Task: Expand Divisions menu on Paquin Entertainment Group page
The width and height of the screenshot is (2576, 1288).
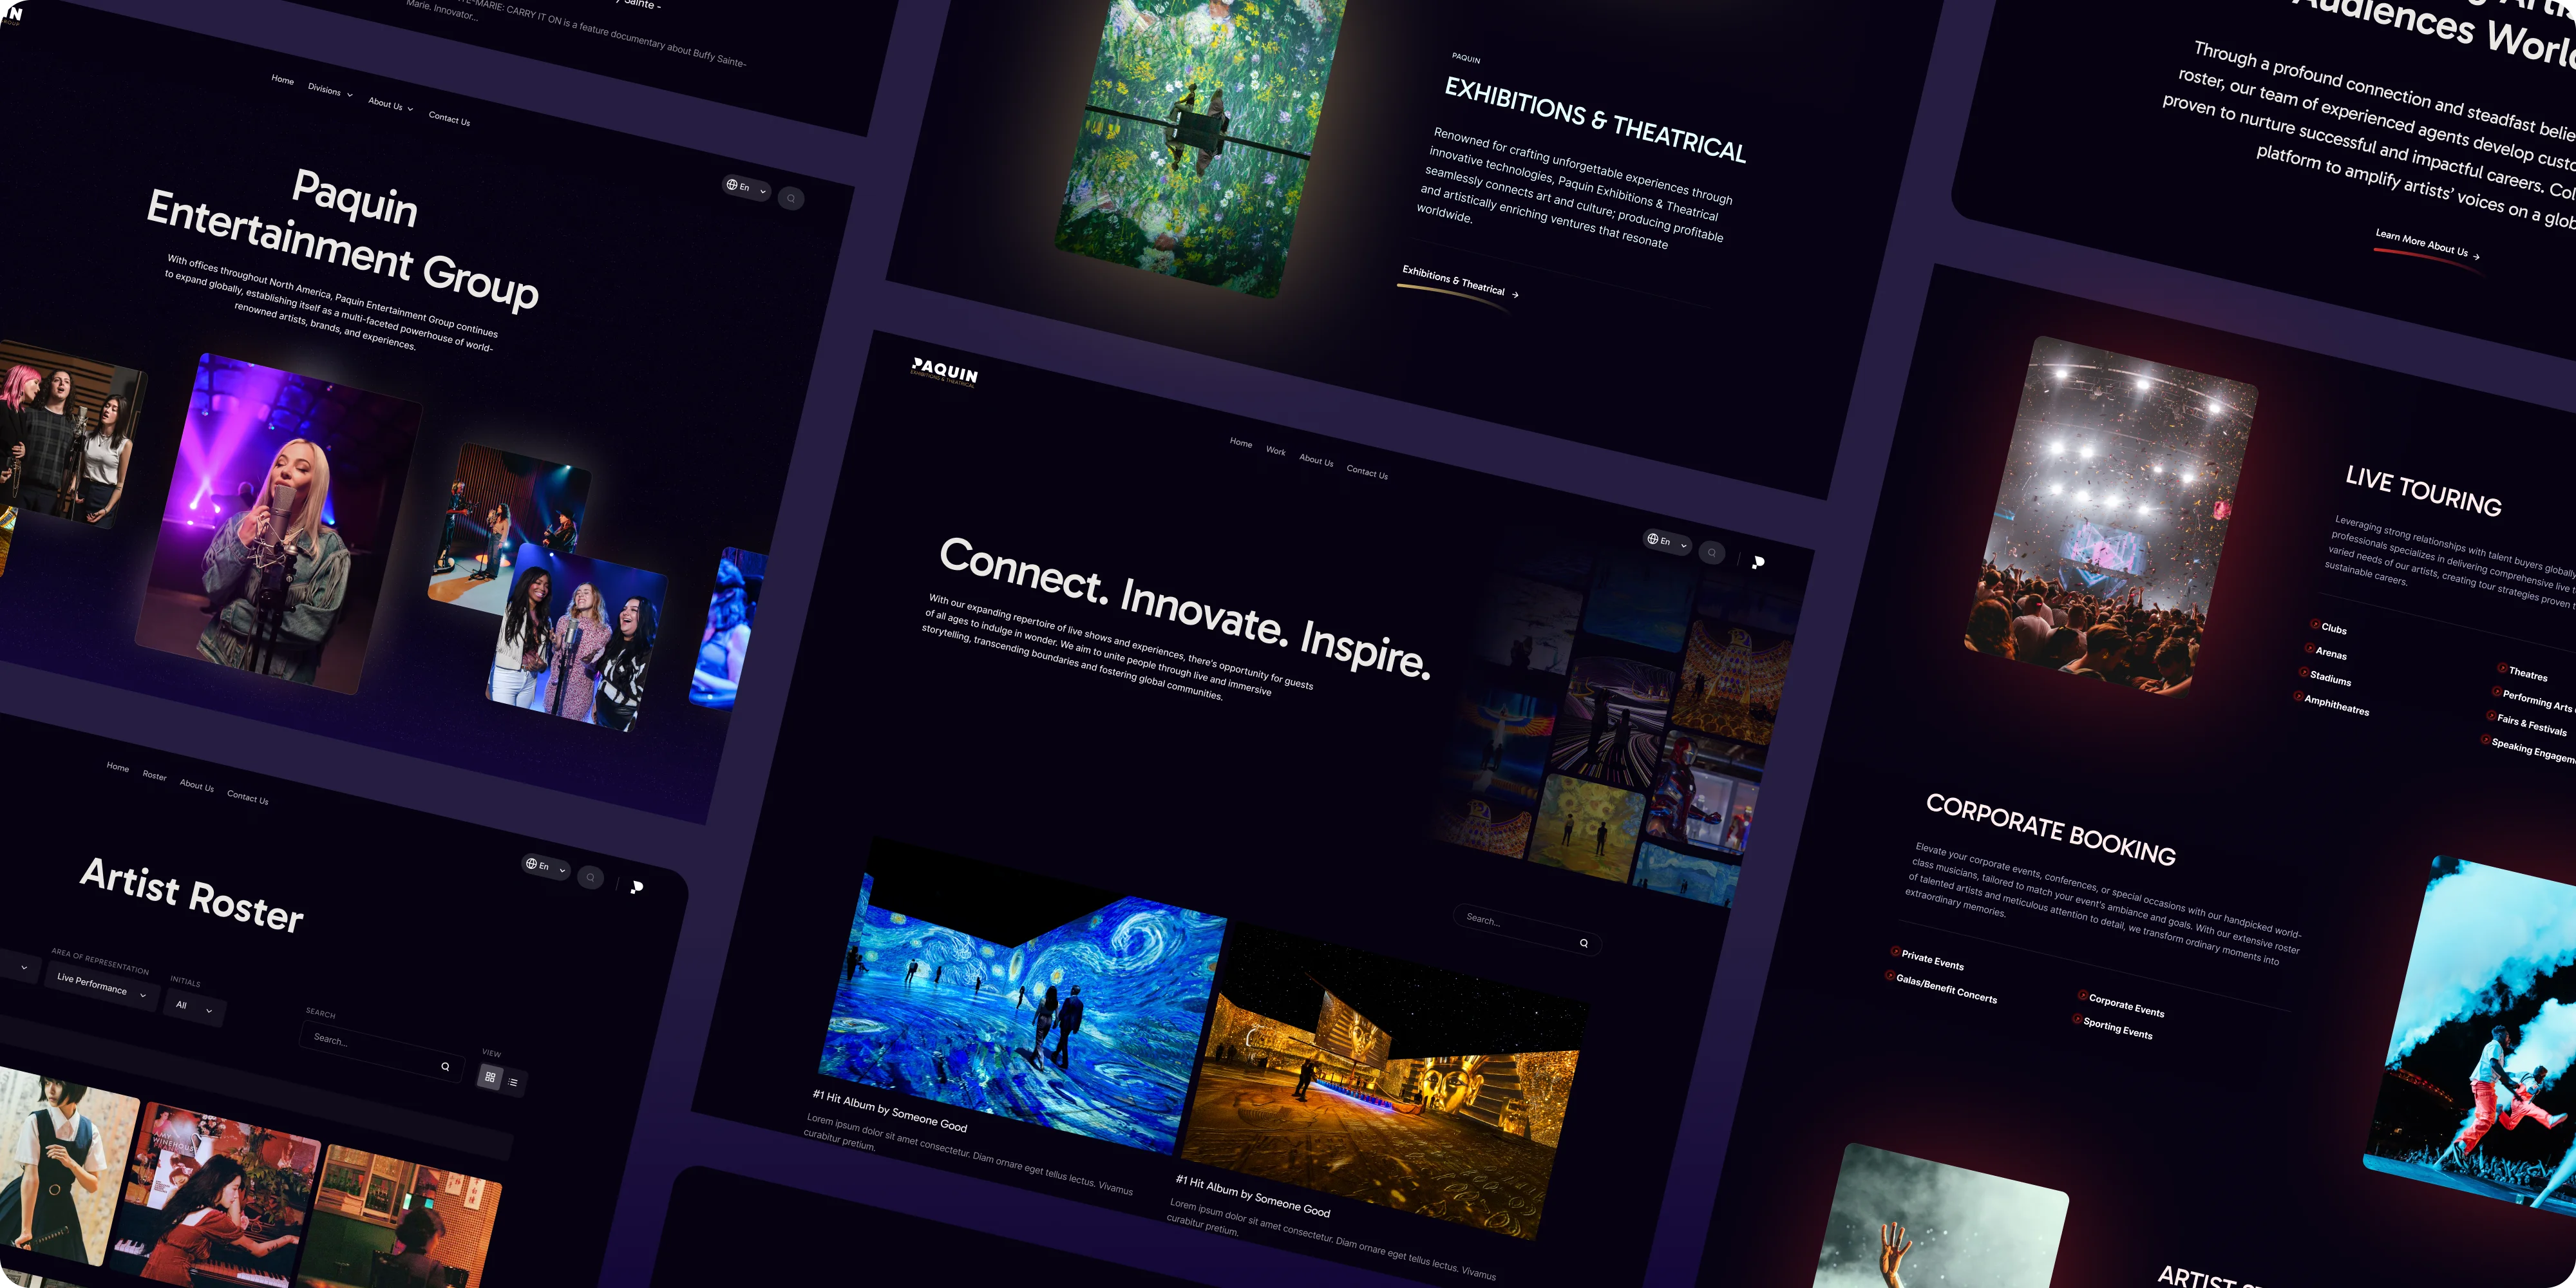Action: point(330,90)
